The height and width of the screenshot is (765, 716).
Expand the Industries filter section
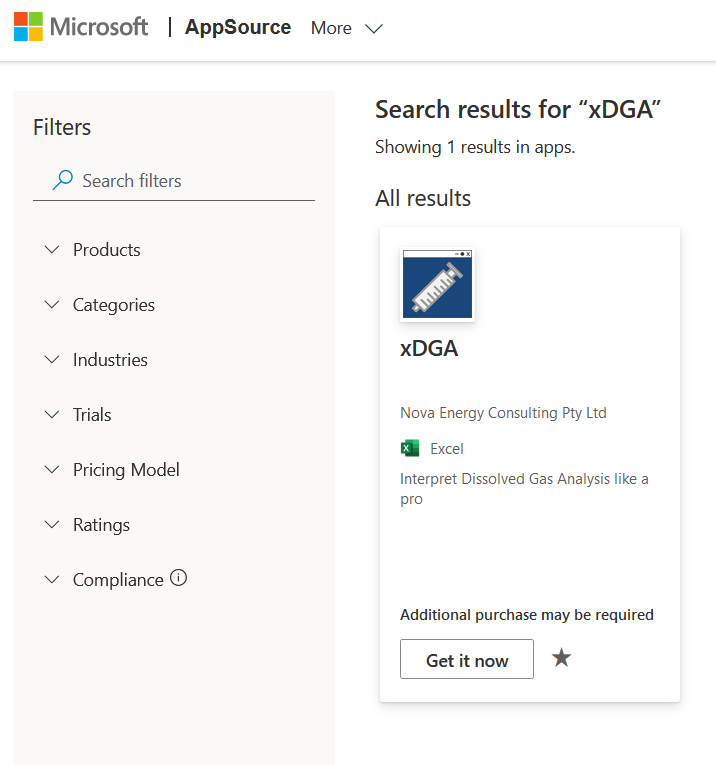pyautogui.click(x=110, y=360)
